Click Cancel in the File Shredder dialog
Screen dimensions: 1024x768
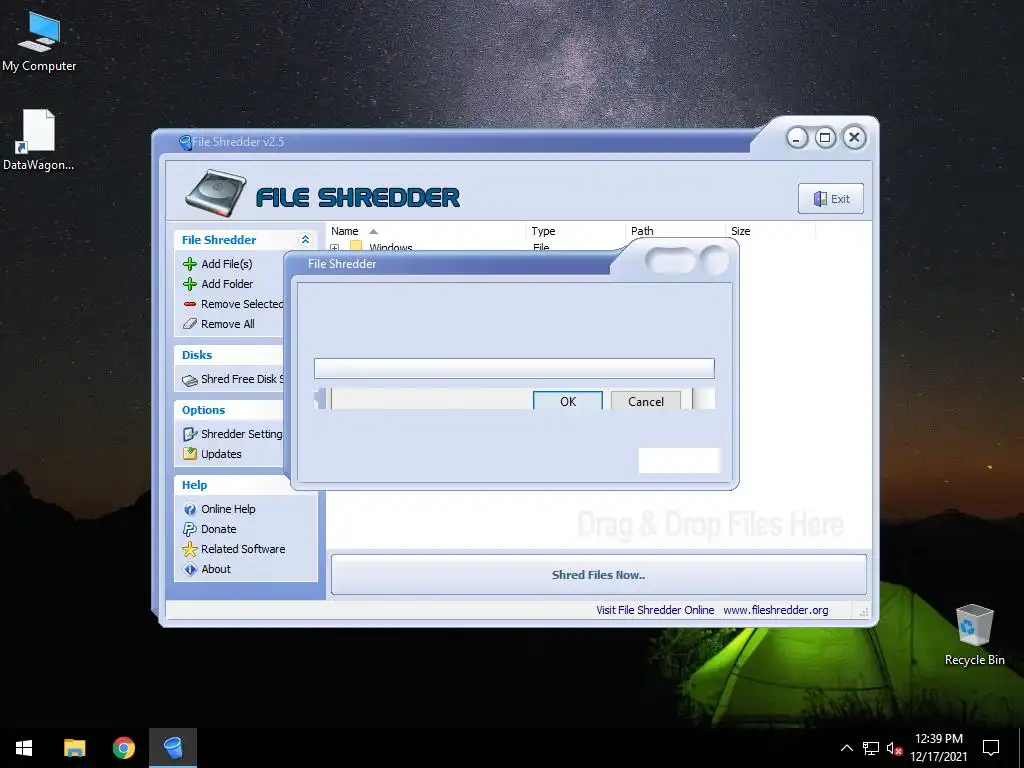tap(646, 401)
